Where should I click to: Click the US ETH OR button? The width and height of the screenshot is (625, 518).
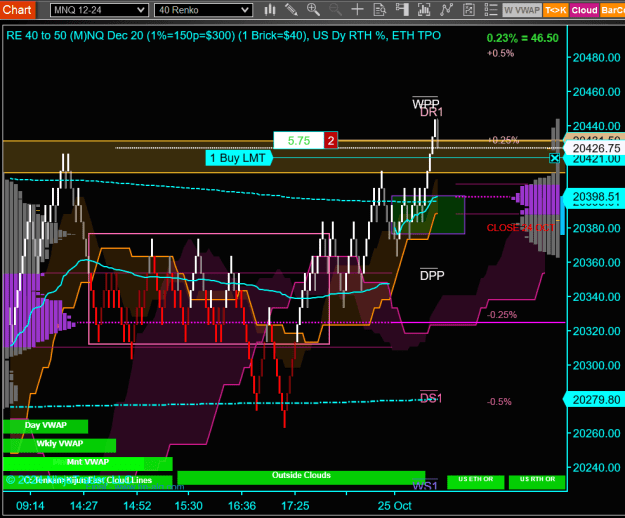[476, 481]
